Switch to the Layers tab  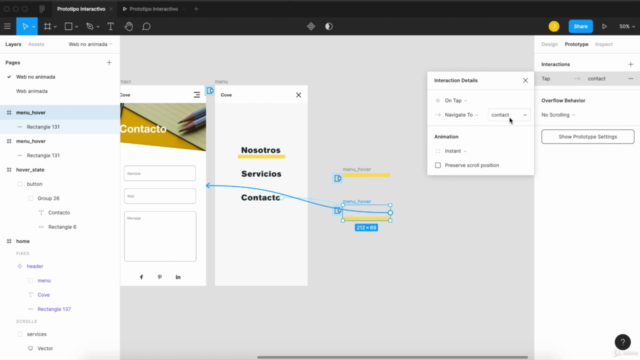(13, 44)
